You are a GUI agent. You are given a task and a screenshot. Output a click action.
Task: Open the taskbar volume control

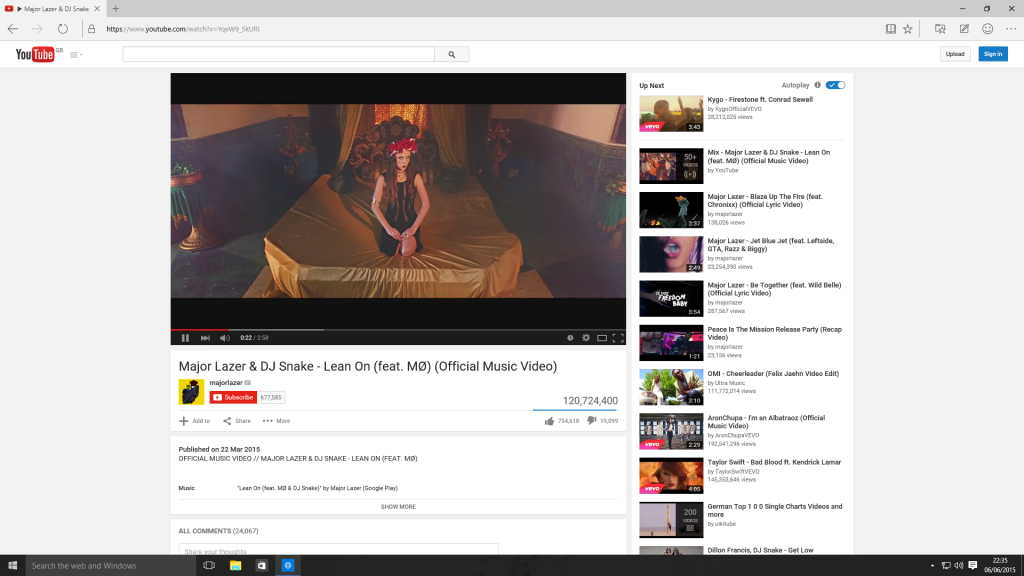pos(959,566)
